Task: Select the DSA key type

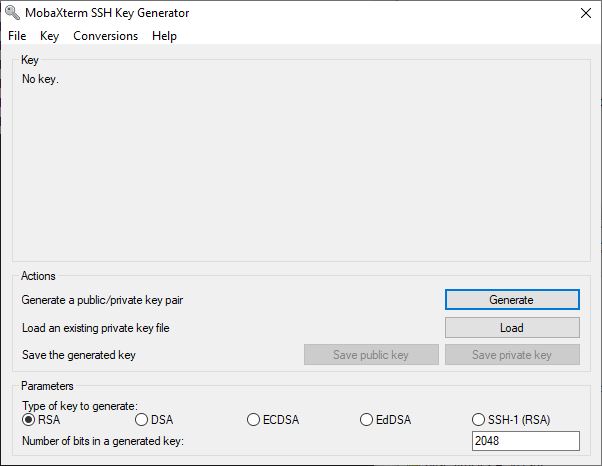Action: click(x=141, y=420)
